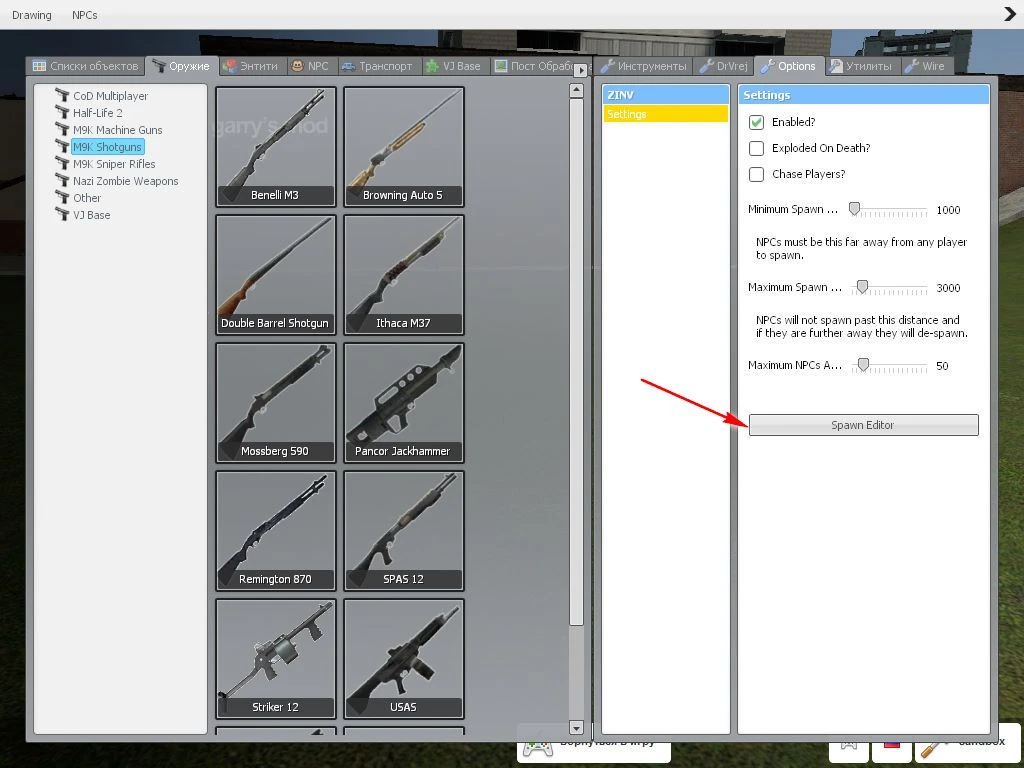Image resolution: width=1024 pixels, height=768 pixels.
Task: Select the Pancor Jackhammer icon
Action: click(x=404, y=403)
